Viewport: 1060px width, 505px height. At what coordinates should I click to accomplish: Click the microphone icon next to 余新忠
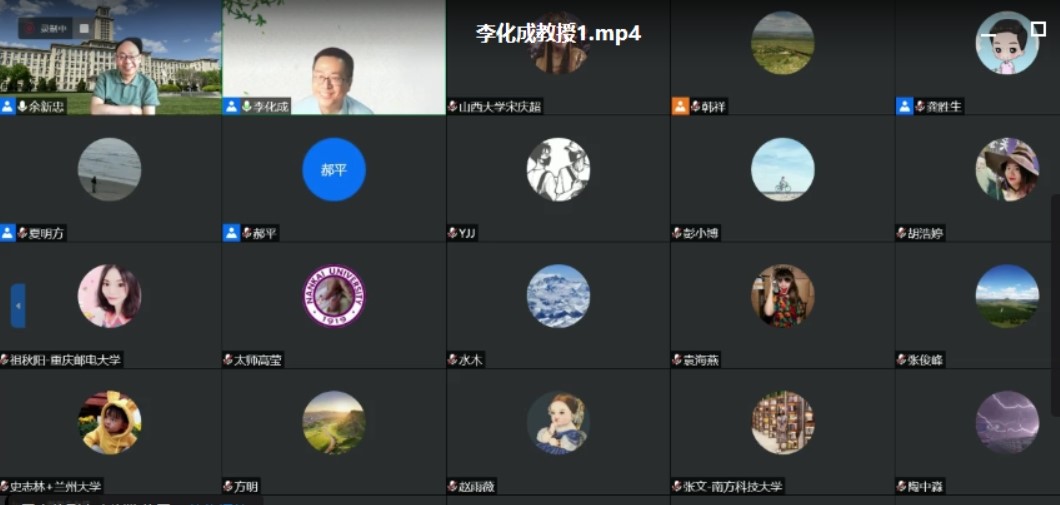22,106
